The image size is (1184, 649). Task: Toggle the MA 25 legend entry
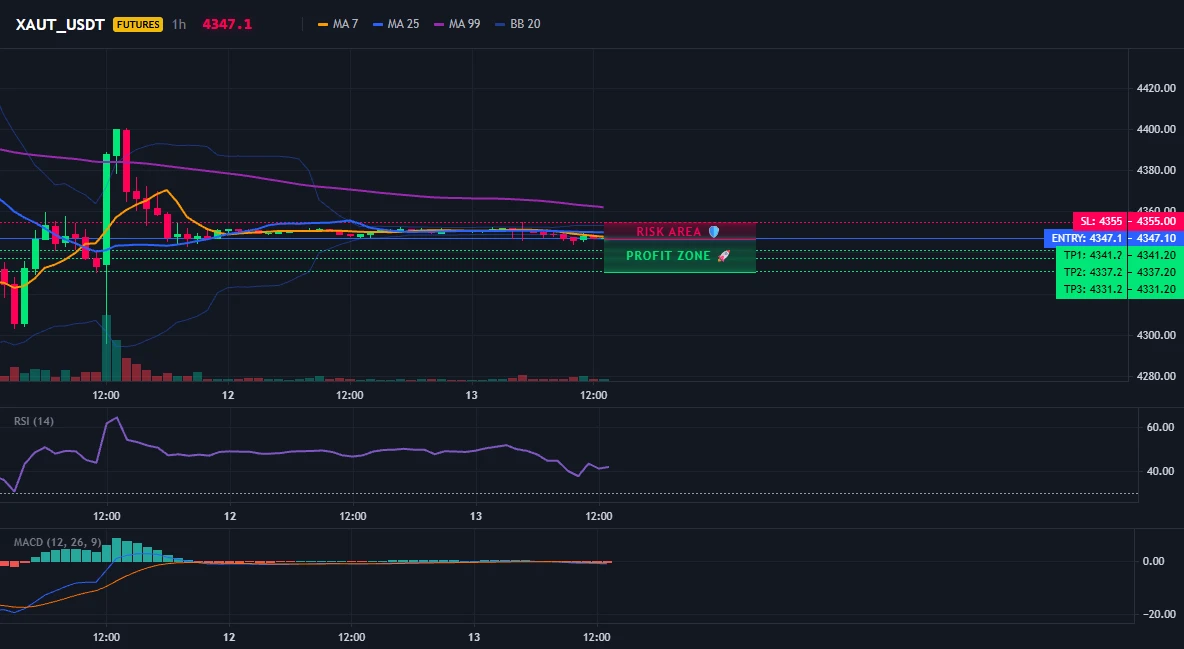pyautogui.click(x=396, y=24)
